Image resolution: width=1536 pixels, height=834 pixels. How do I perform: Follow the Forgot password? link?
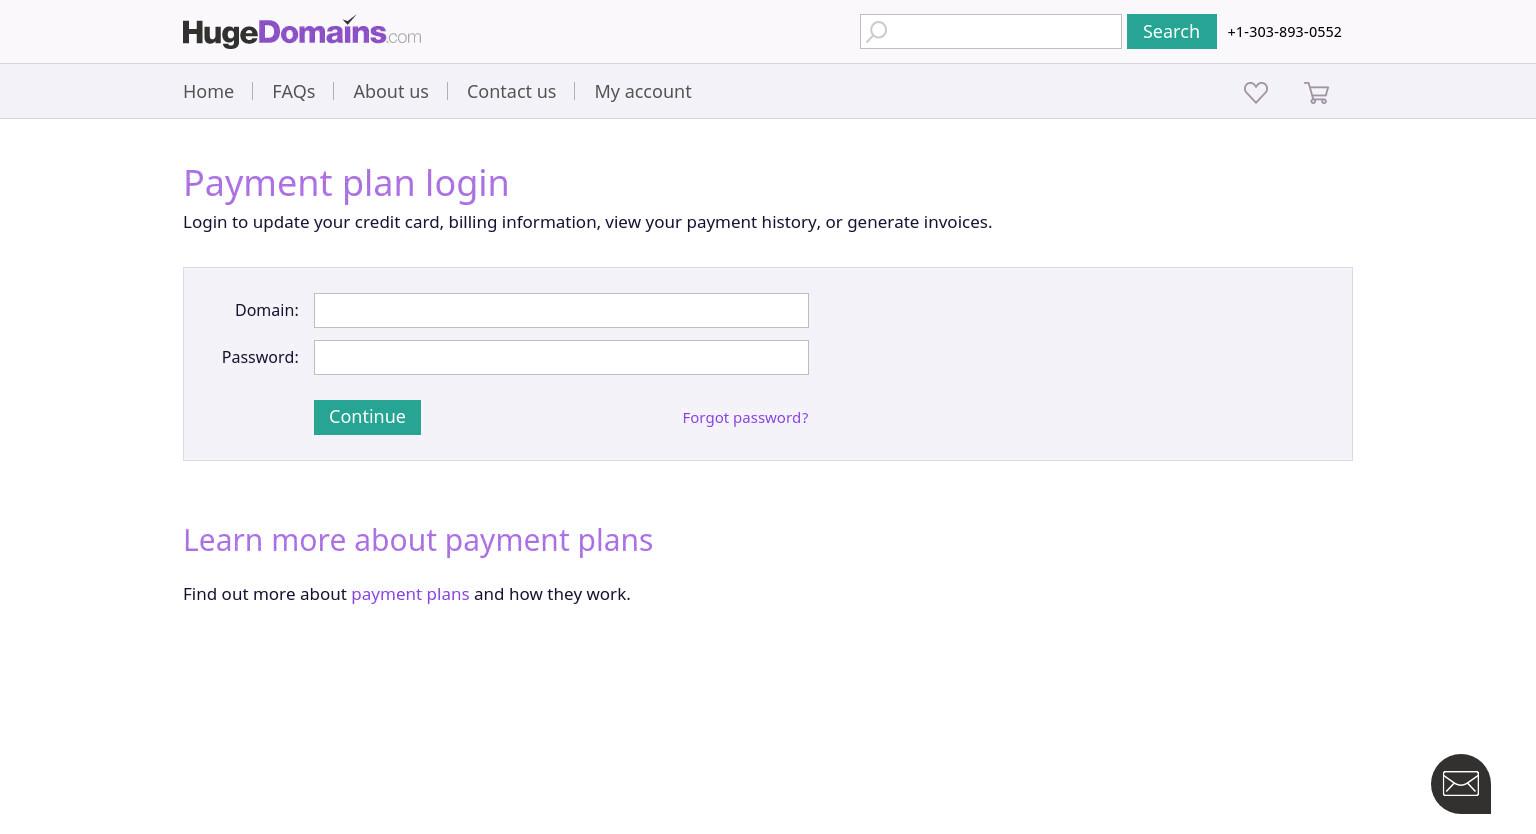(745, 417)
